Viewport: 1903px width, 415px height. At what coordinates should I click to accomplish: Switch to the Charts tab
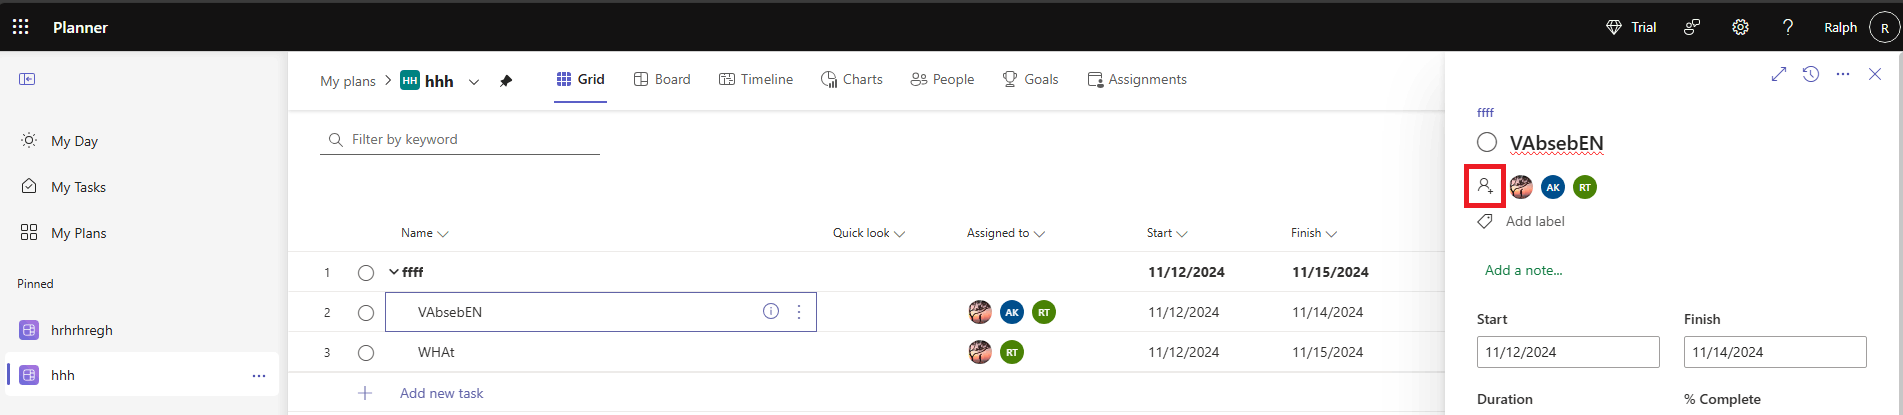point(852,79)
